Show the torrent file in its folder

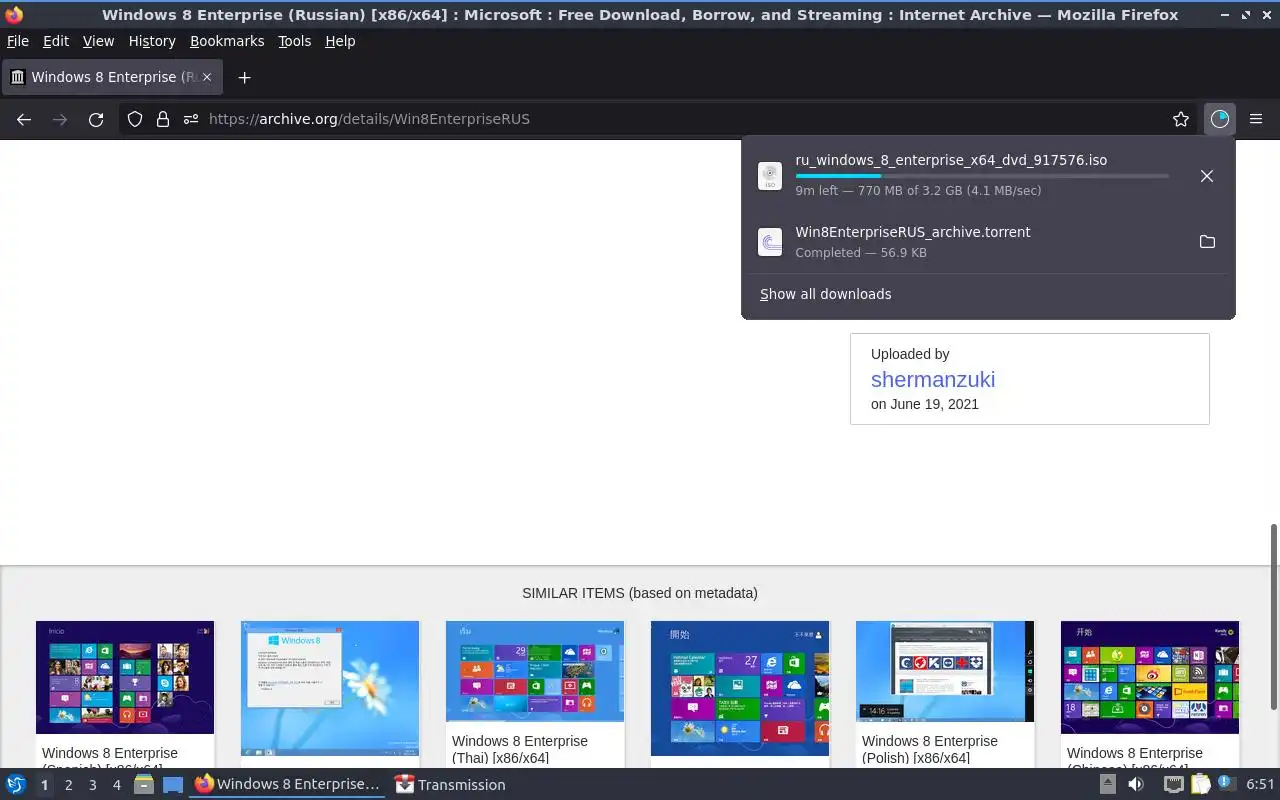1207,242
